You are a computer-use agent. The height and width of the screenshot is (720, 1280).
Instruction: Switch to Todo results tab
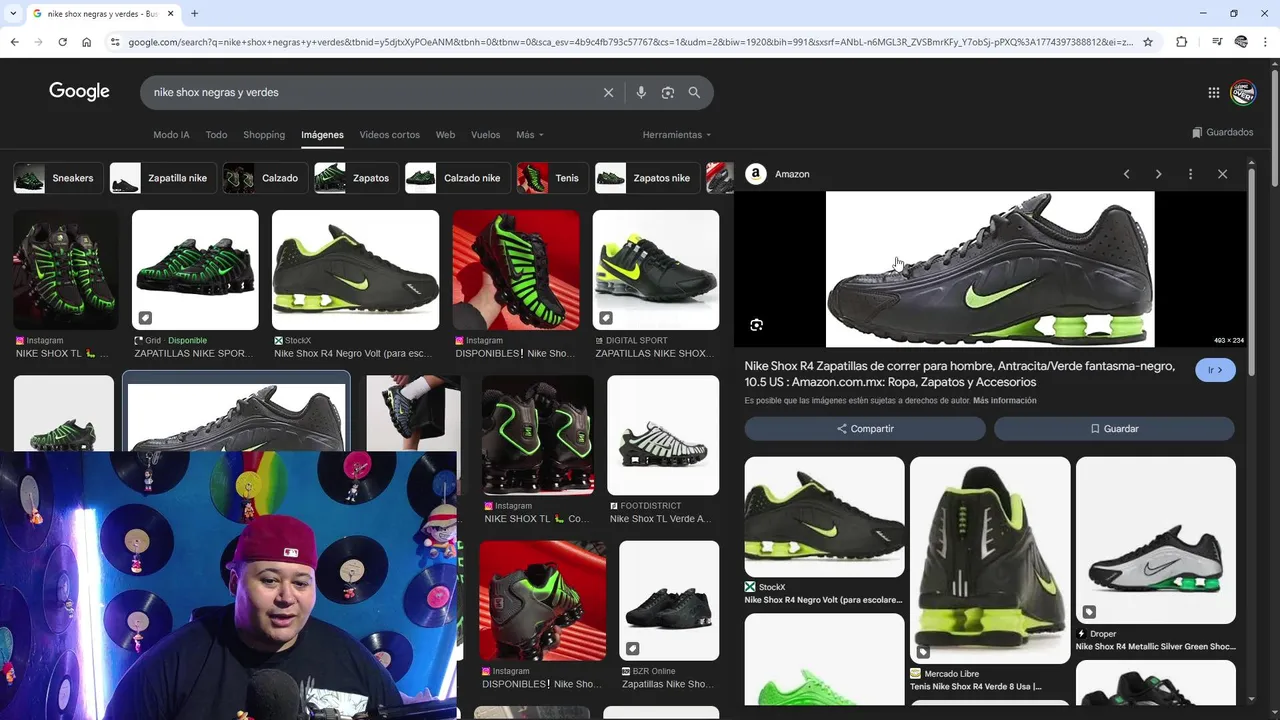tap(216, 134)
